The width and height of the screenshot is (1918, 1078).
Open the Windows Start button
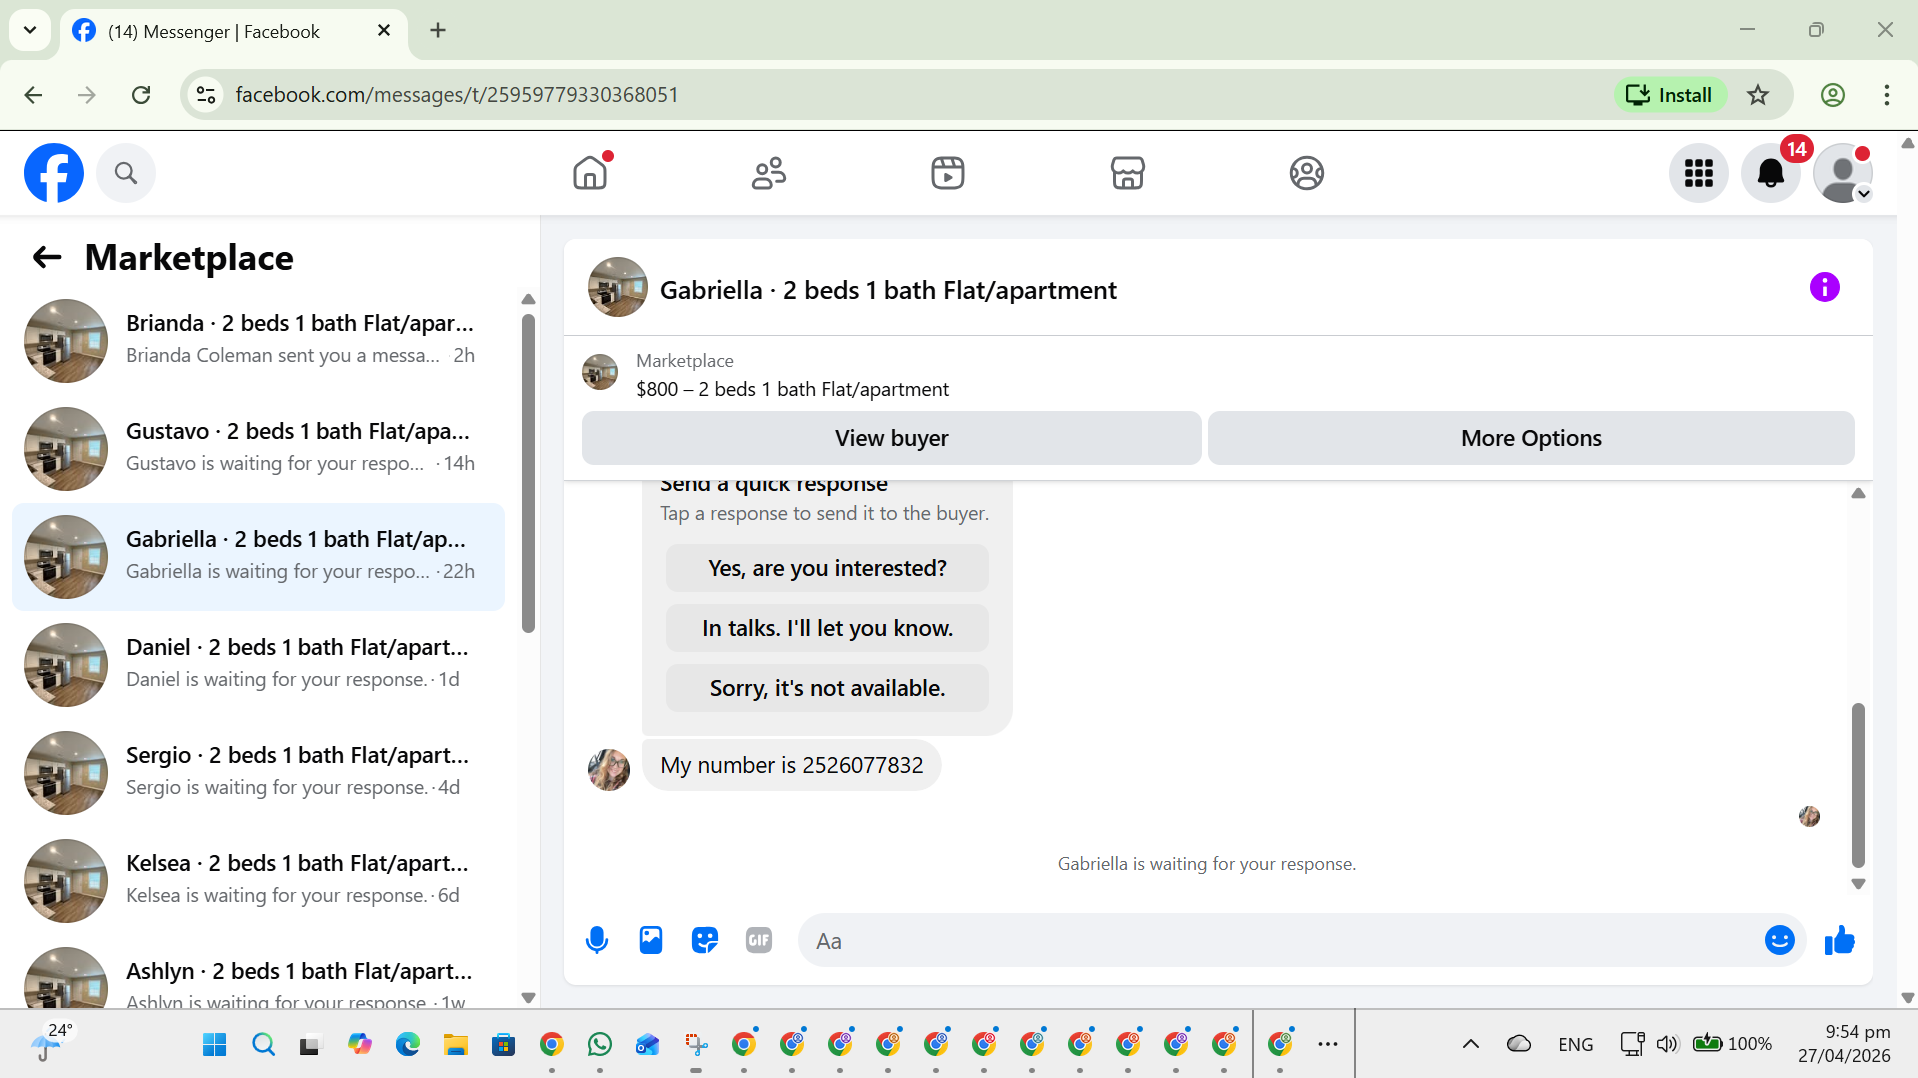[x=214, y=1044]
